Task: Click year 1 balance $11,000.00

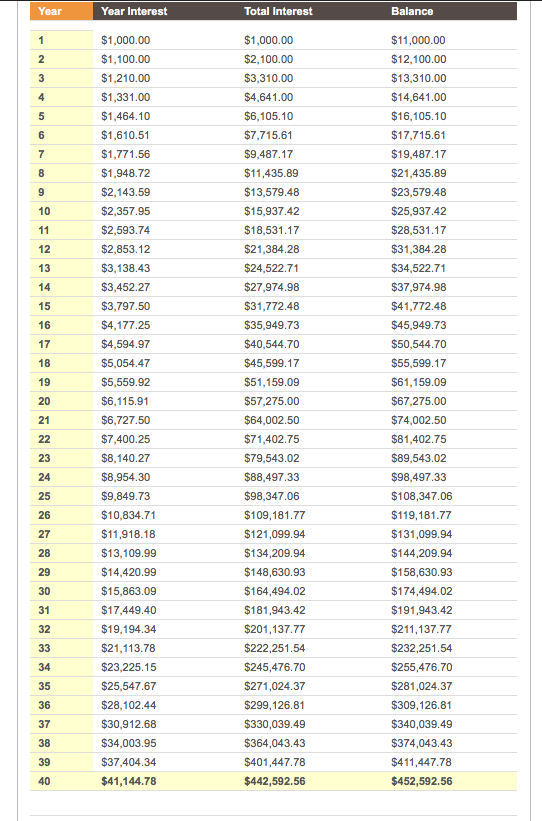Action: [418, 40]
